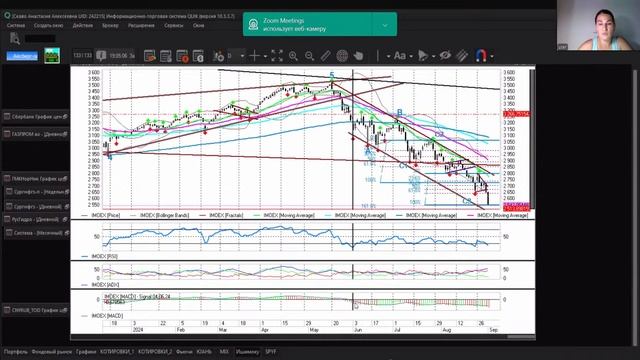Click the horizontal scrollbar thumb under the chart
The width and height of the screenshot is (640, 360).
coord(521,337)
